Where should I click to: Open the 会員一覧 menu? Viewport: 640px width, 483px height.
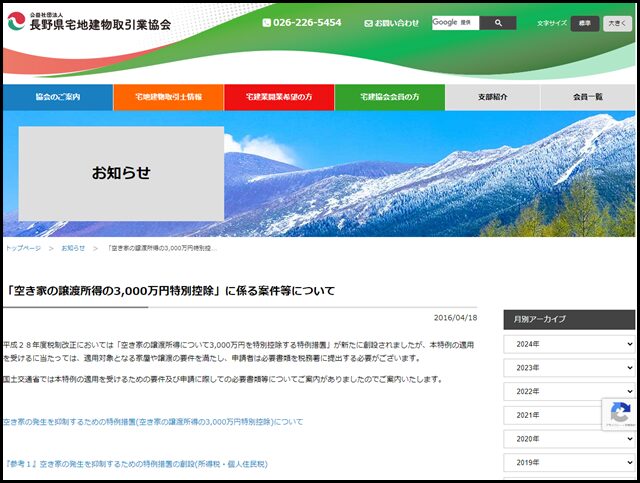tap(588, 97)
